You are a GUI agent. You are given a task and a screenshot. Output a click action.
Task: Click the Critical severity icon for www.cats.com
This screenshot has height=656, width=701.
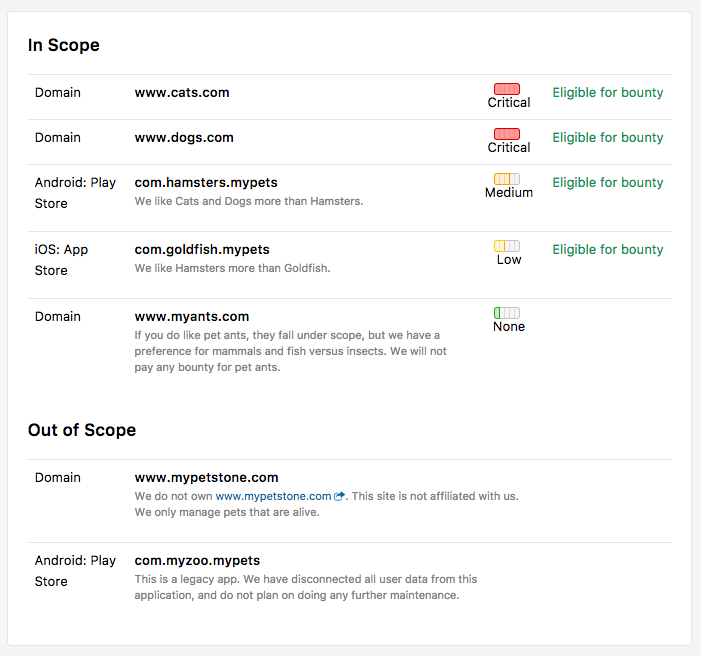(507, 90)
